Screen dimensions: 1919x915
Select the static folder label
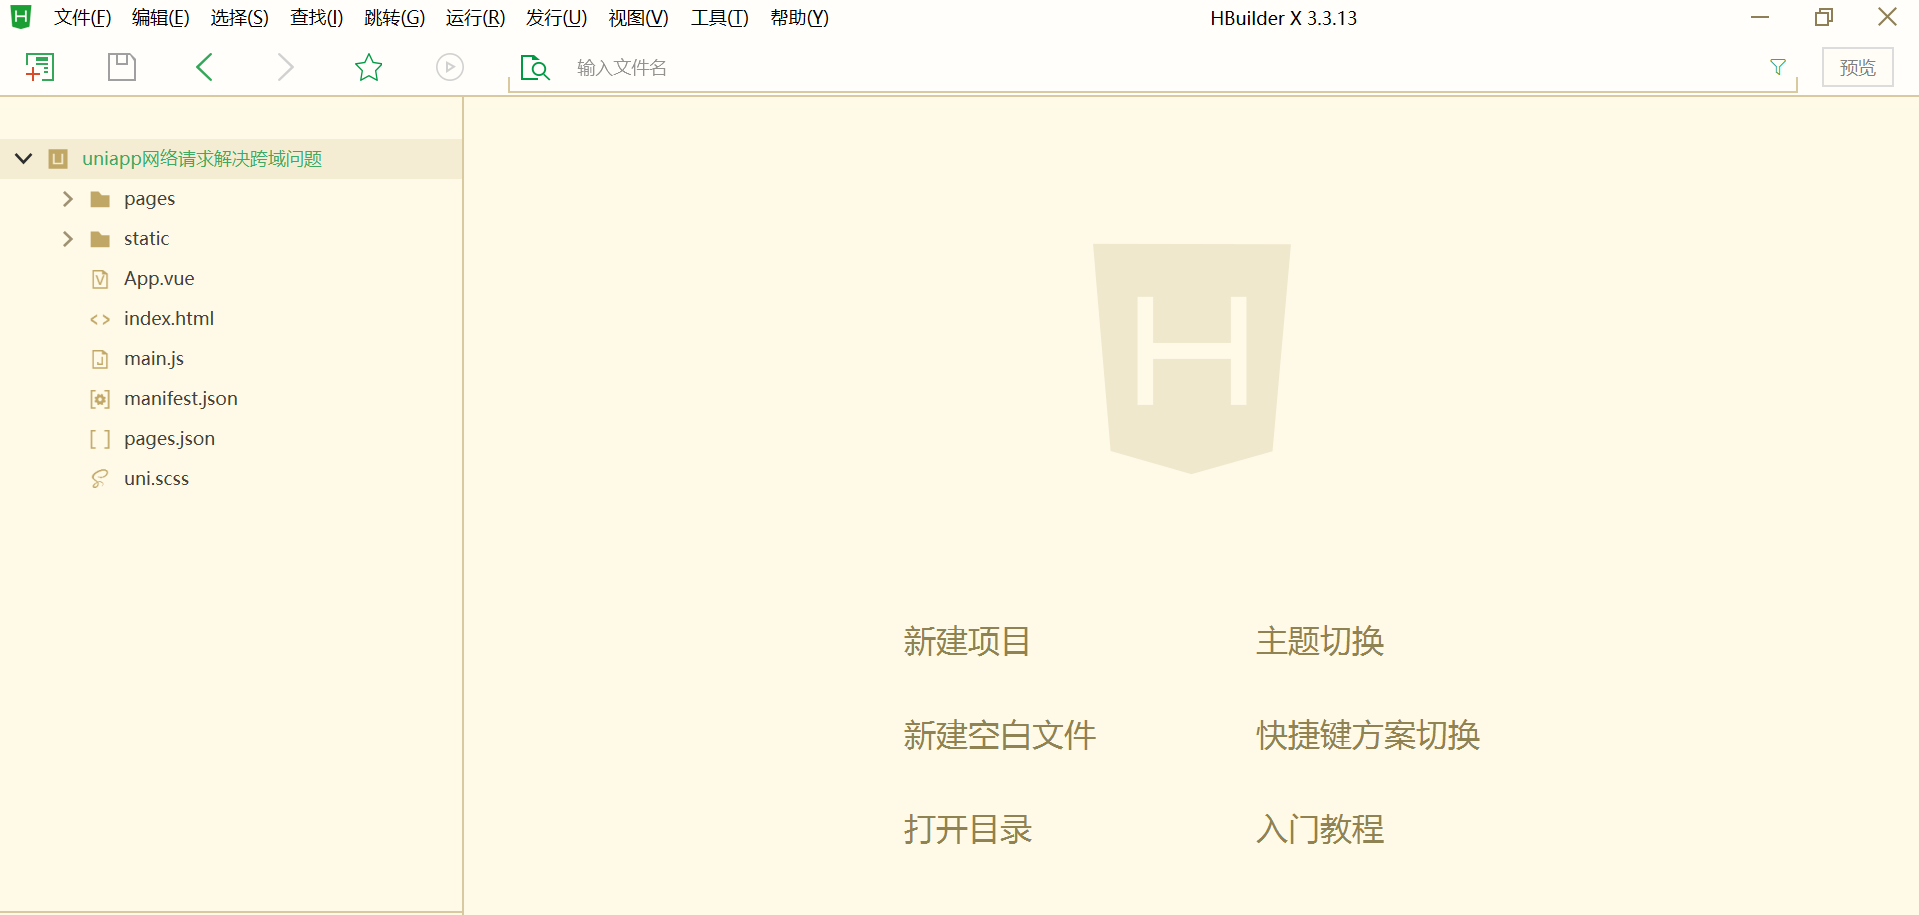(x=146, y=239)
